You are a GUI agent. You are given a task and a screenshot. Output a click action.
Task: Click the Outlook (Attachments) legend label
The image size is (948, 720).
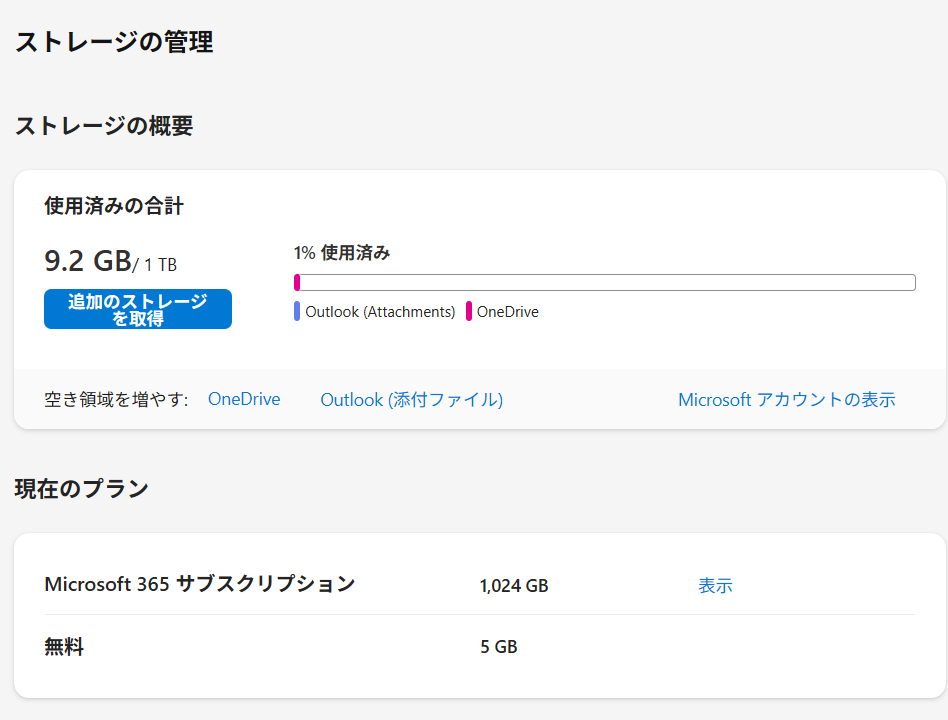pyautogui.click(x=380, y=311)
